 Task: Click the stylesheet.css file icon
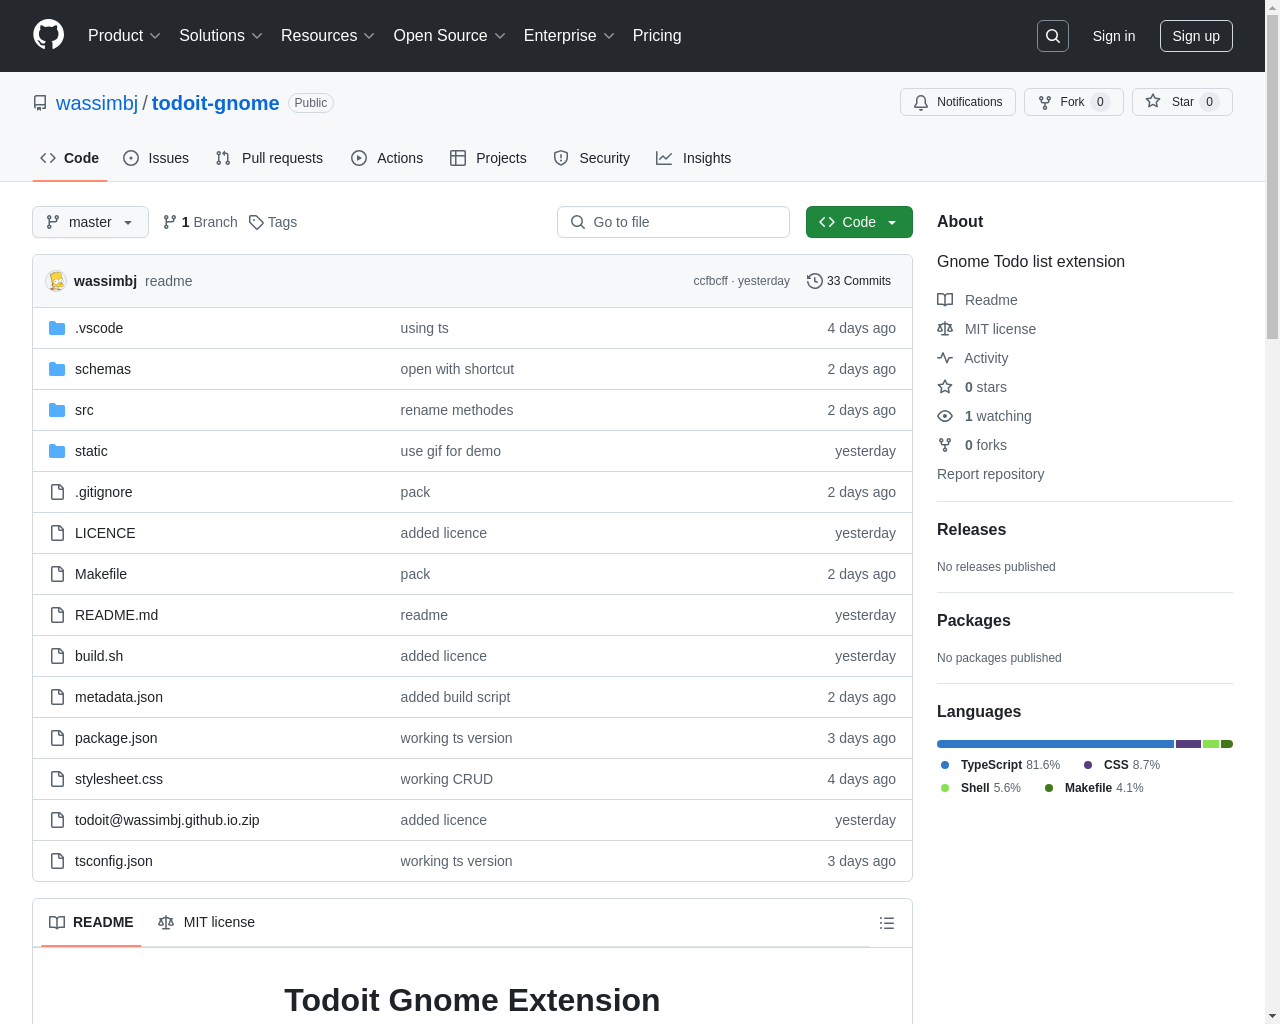pos(57,779)
